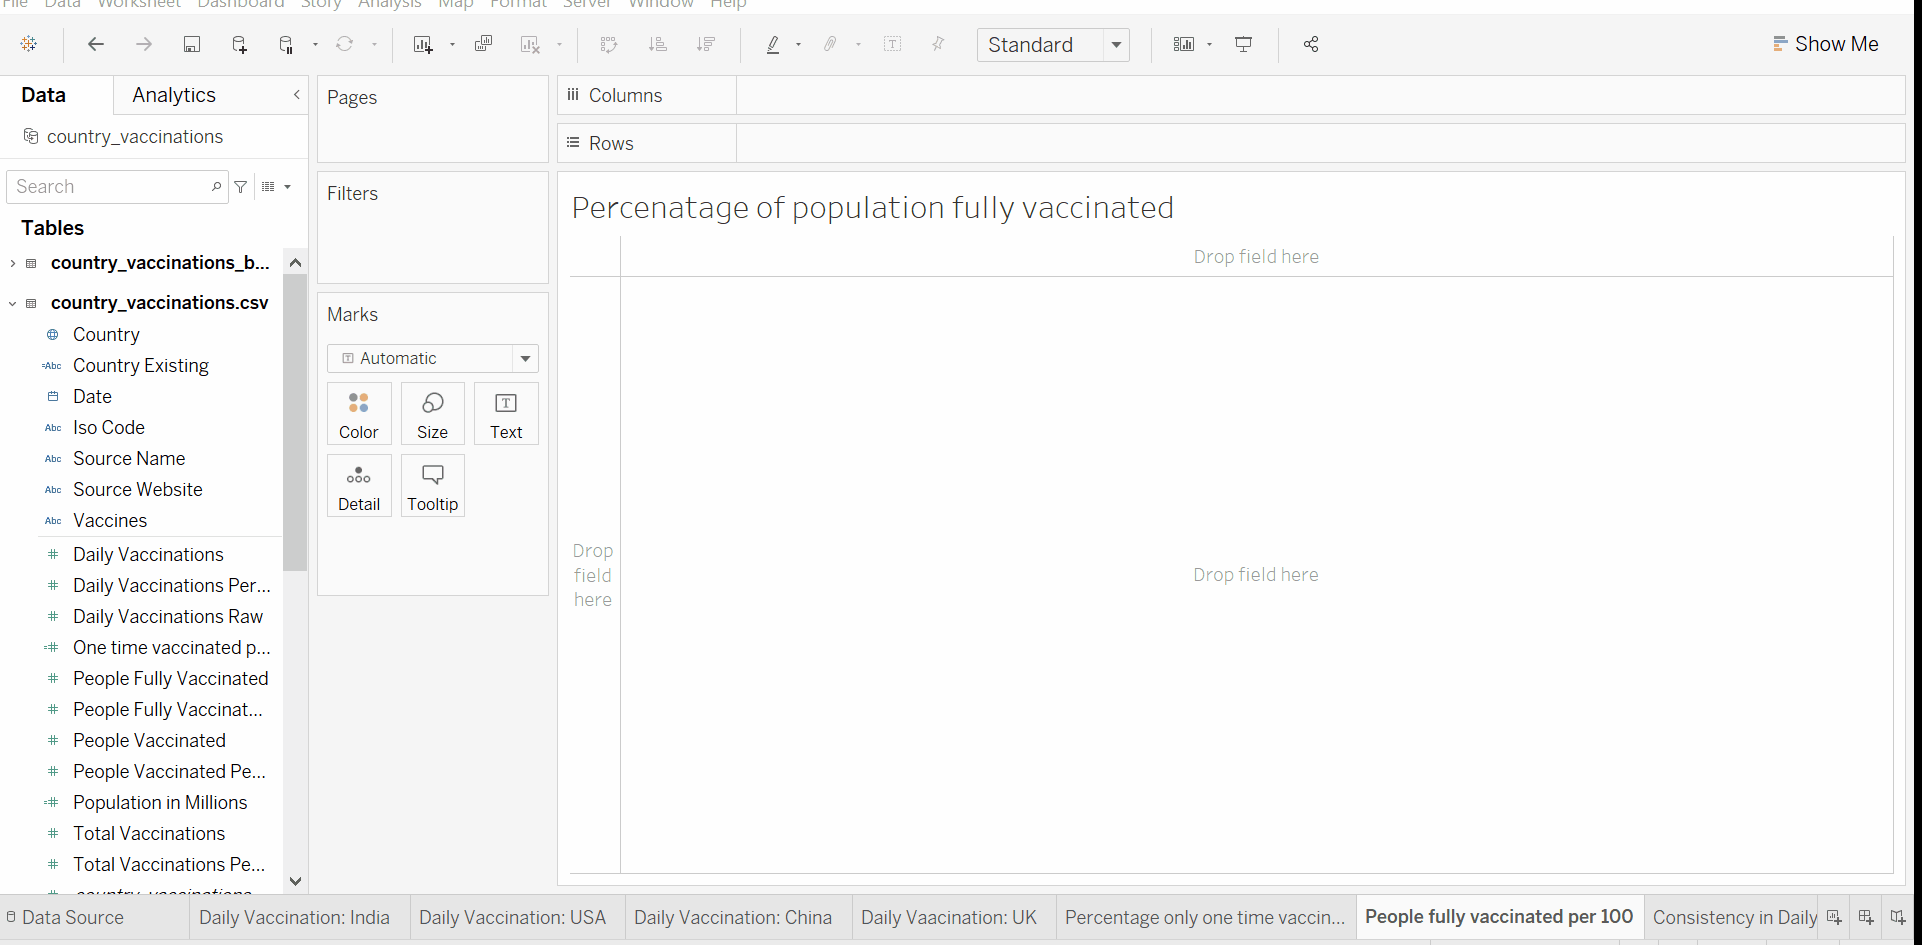Click the Tableau logo start icon
The height and width of the screenshot is (945, 1922).
coord(29,44)
